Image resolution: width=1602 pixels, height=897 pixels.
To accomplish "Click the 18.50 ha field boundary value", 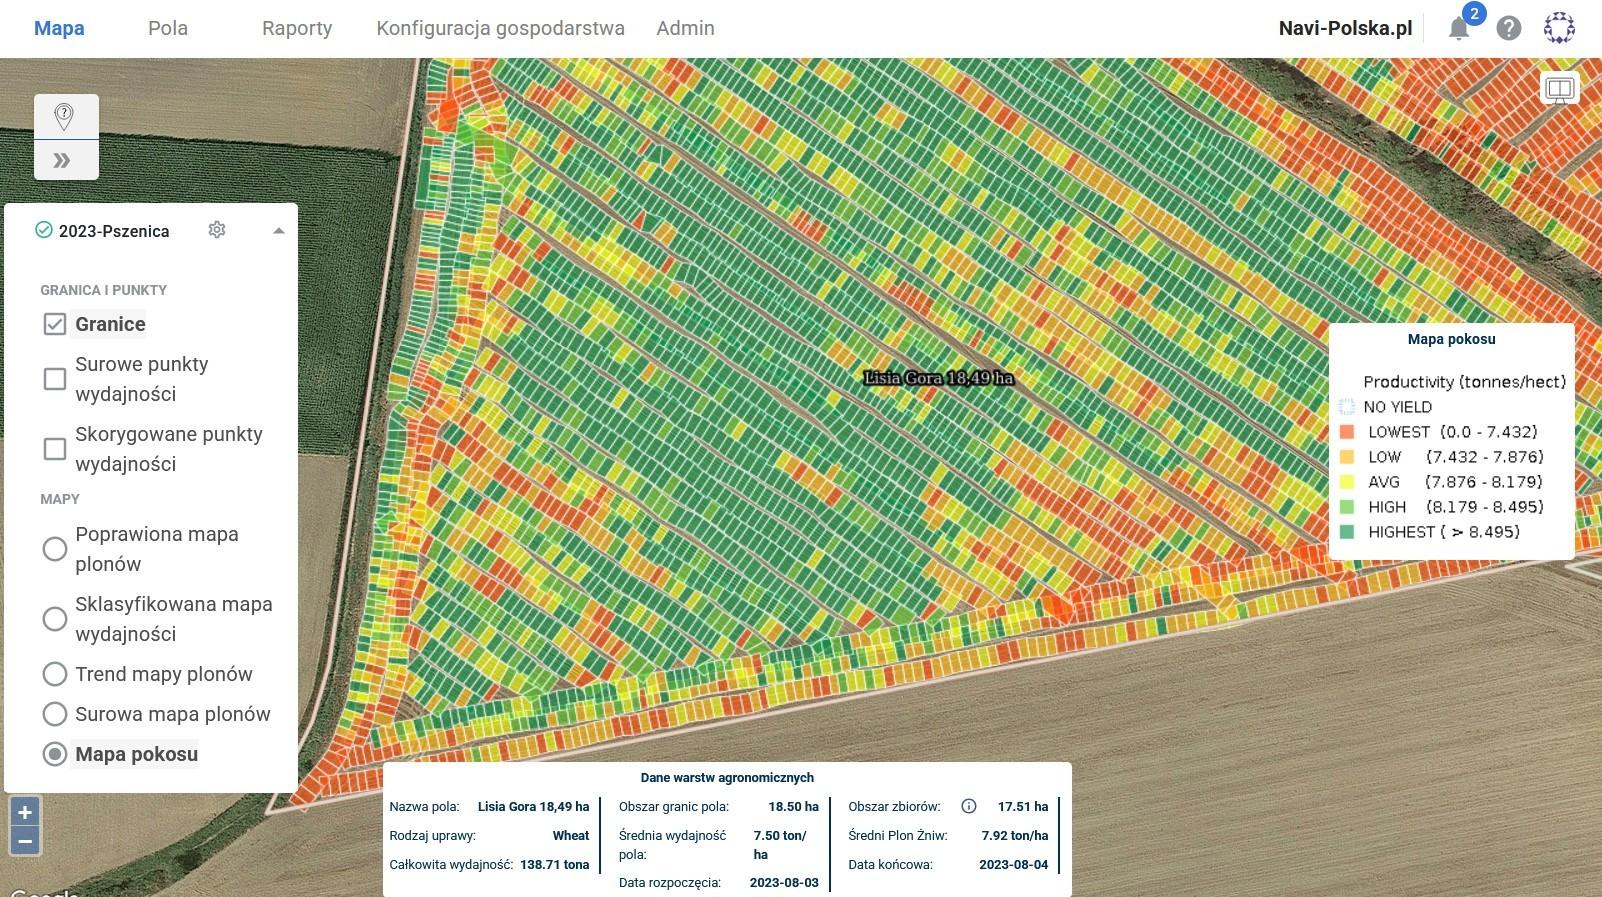I will (x=793, y=806).
